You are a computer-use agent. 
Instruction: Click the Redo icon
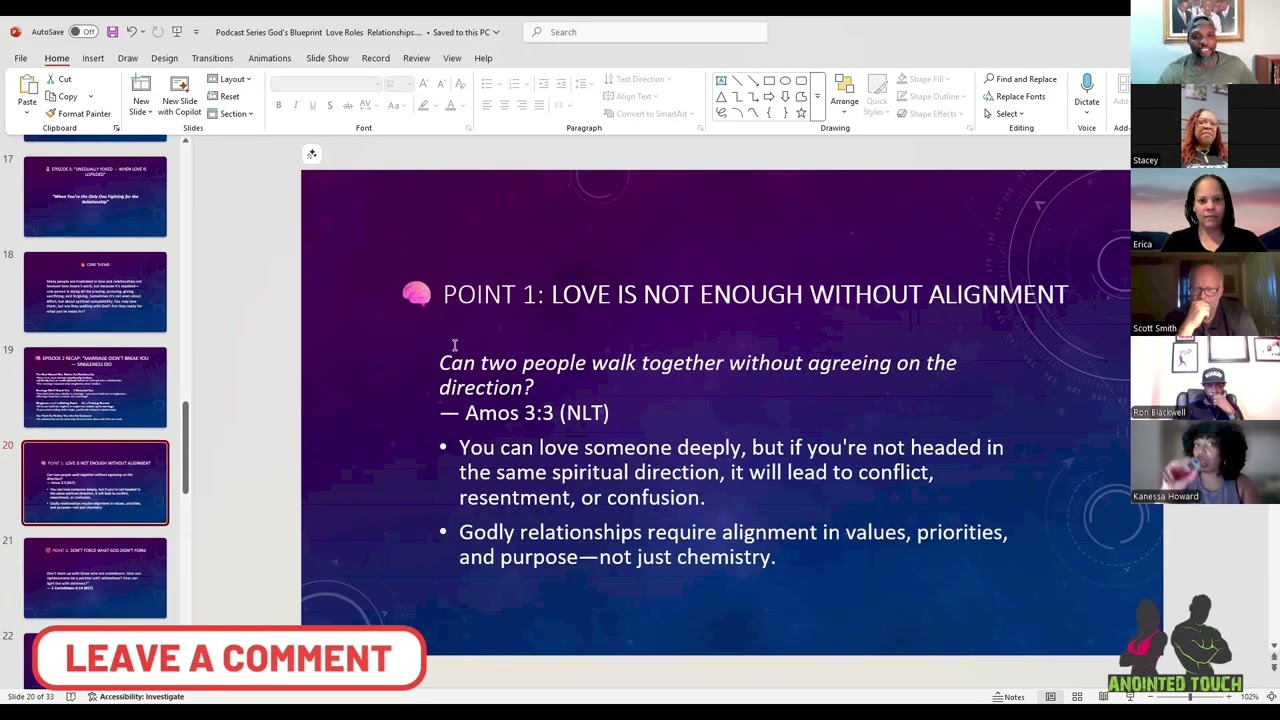[x=157, y=32]
